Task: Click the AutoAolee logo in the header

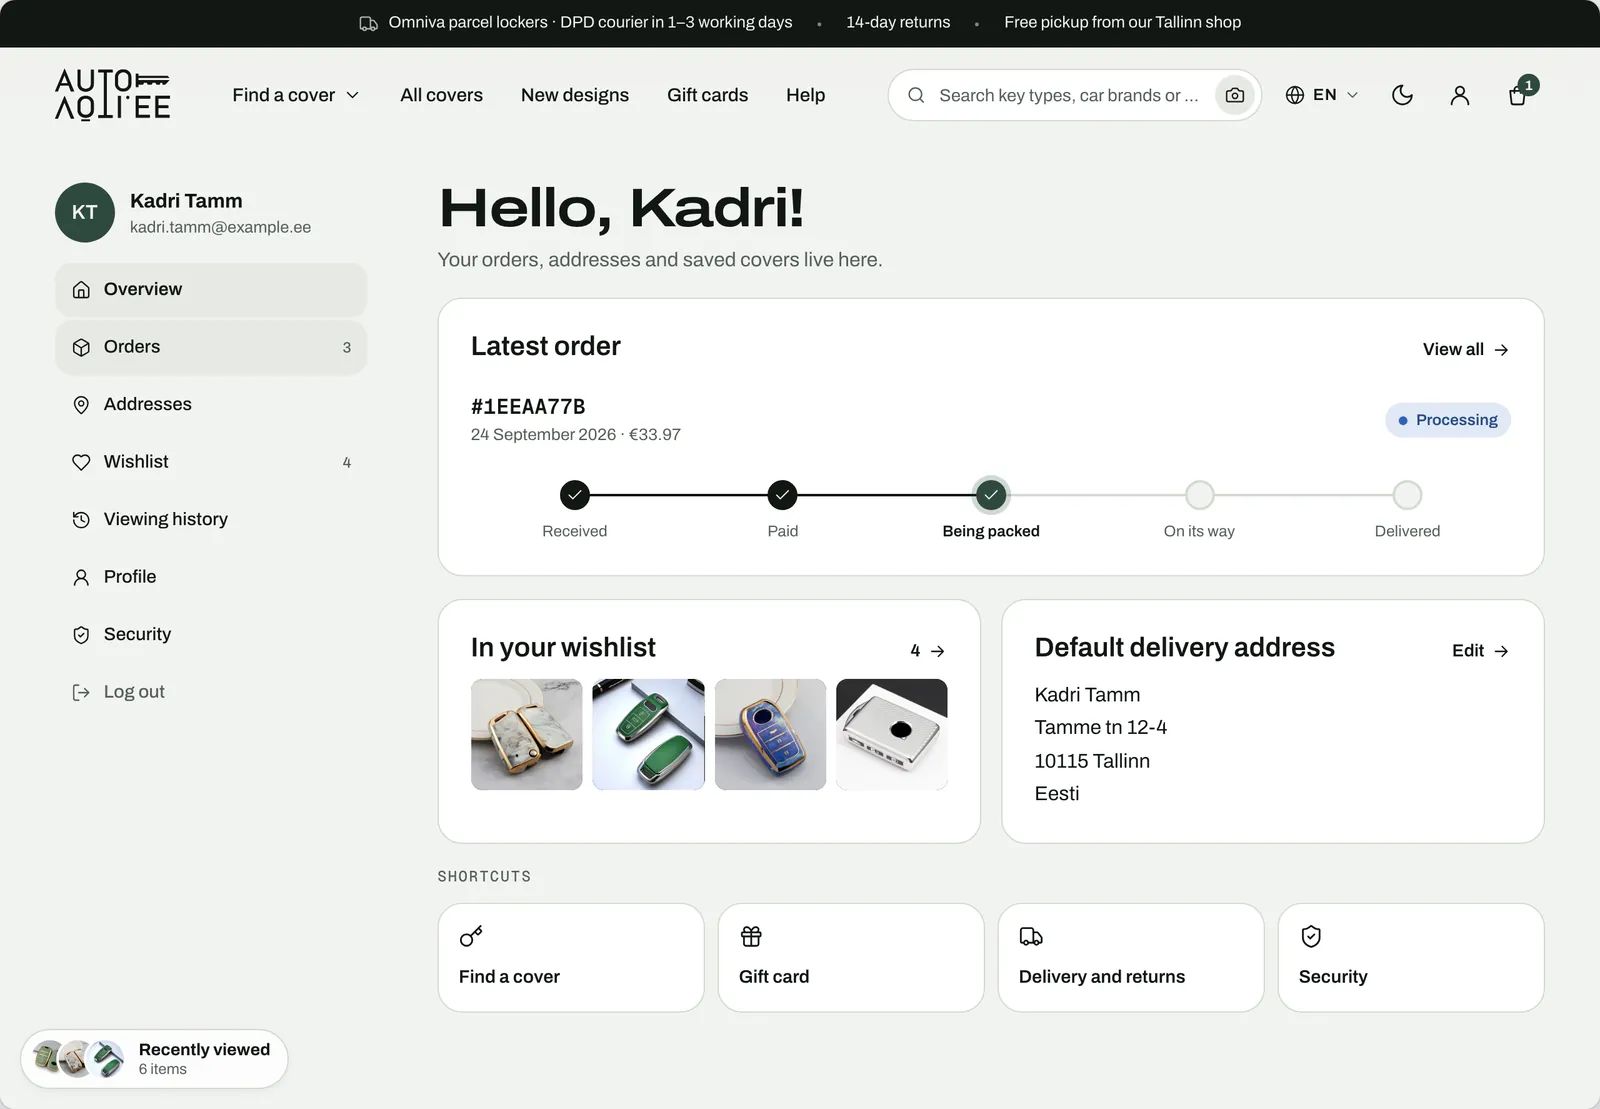Action: (x=112, y=95)
